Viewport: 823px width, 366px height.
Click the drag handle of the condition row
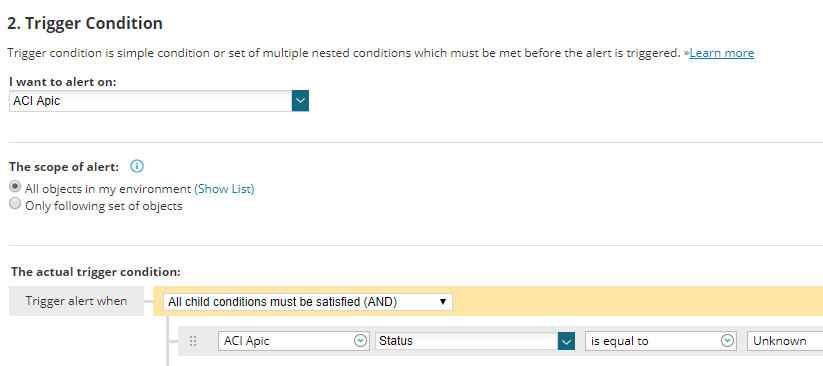pyautogui.click(x=193, y=341)
